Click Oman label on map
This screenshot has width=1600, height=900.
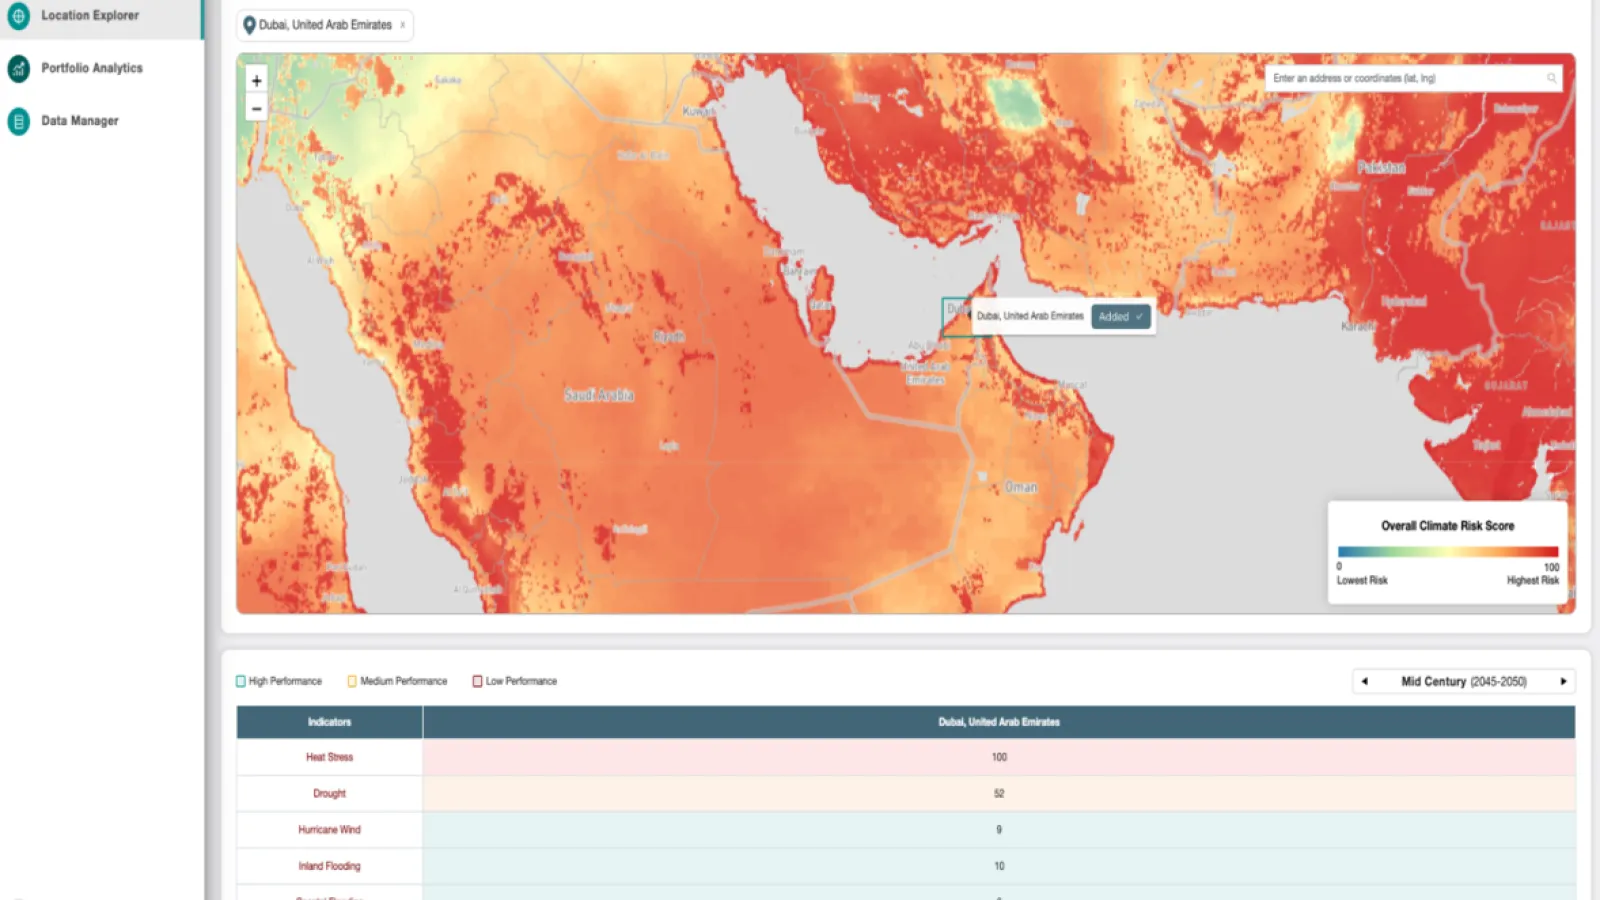[1021, 487]
